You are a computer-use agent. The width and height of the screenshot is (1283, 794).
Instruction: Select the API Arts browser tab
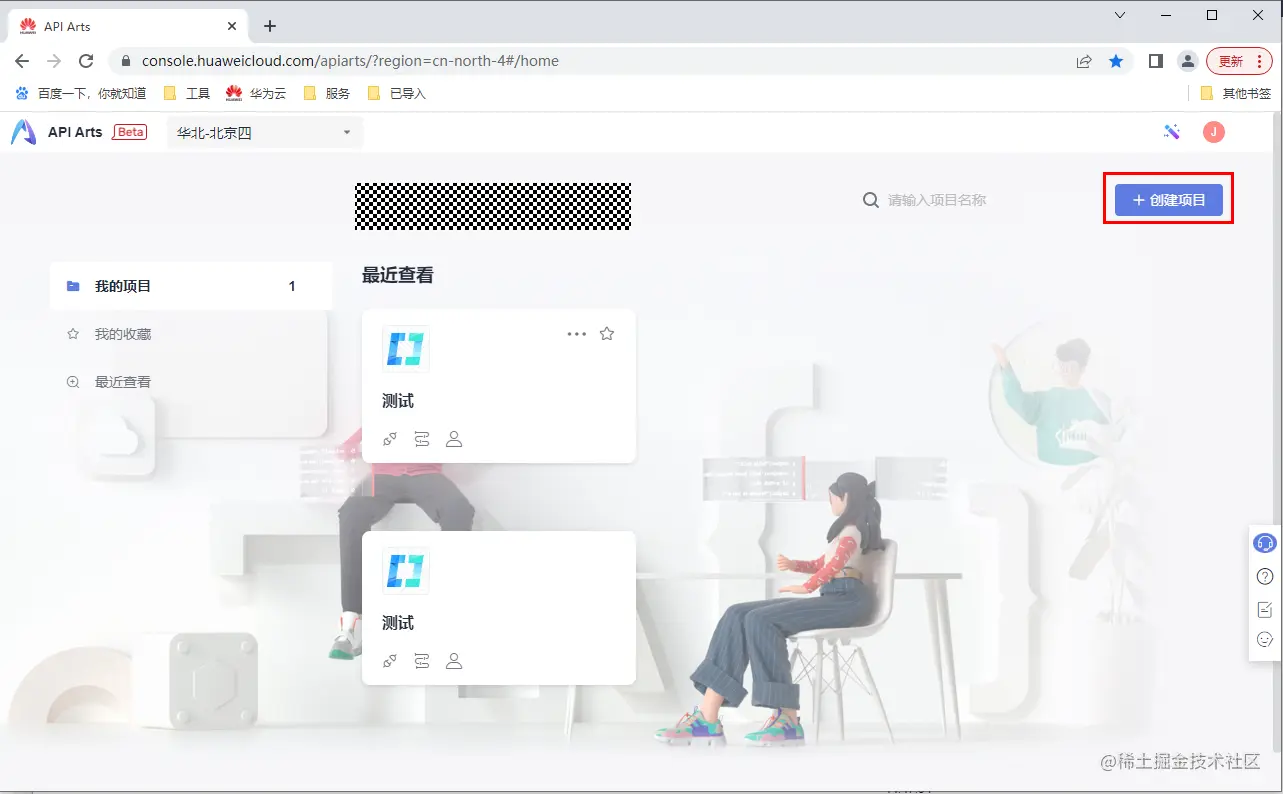pyautogui.click(x=129, y=26)
